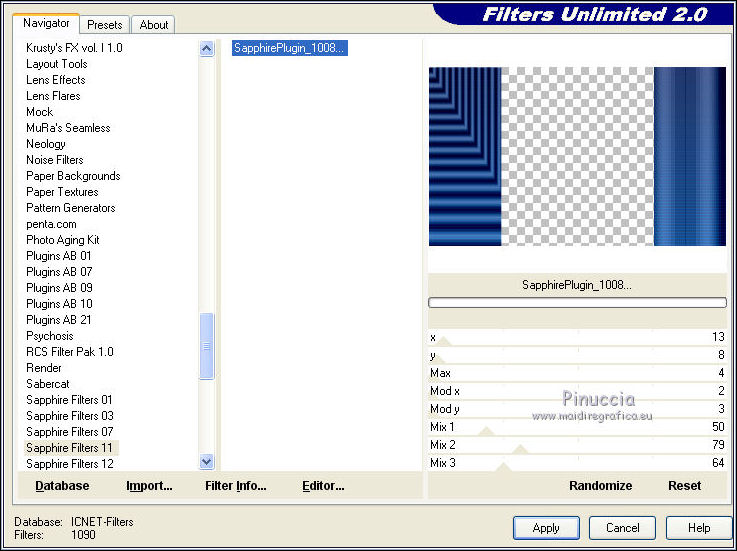
Task: Click Import... button
Action: (149, 486)
